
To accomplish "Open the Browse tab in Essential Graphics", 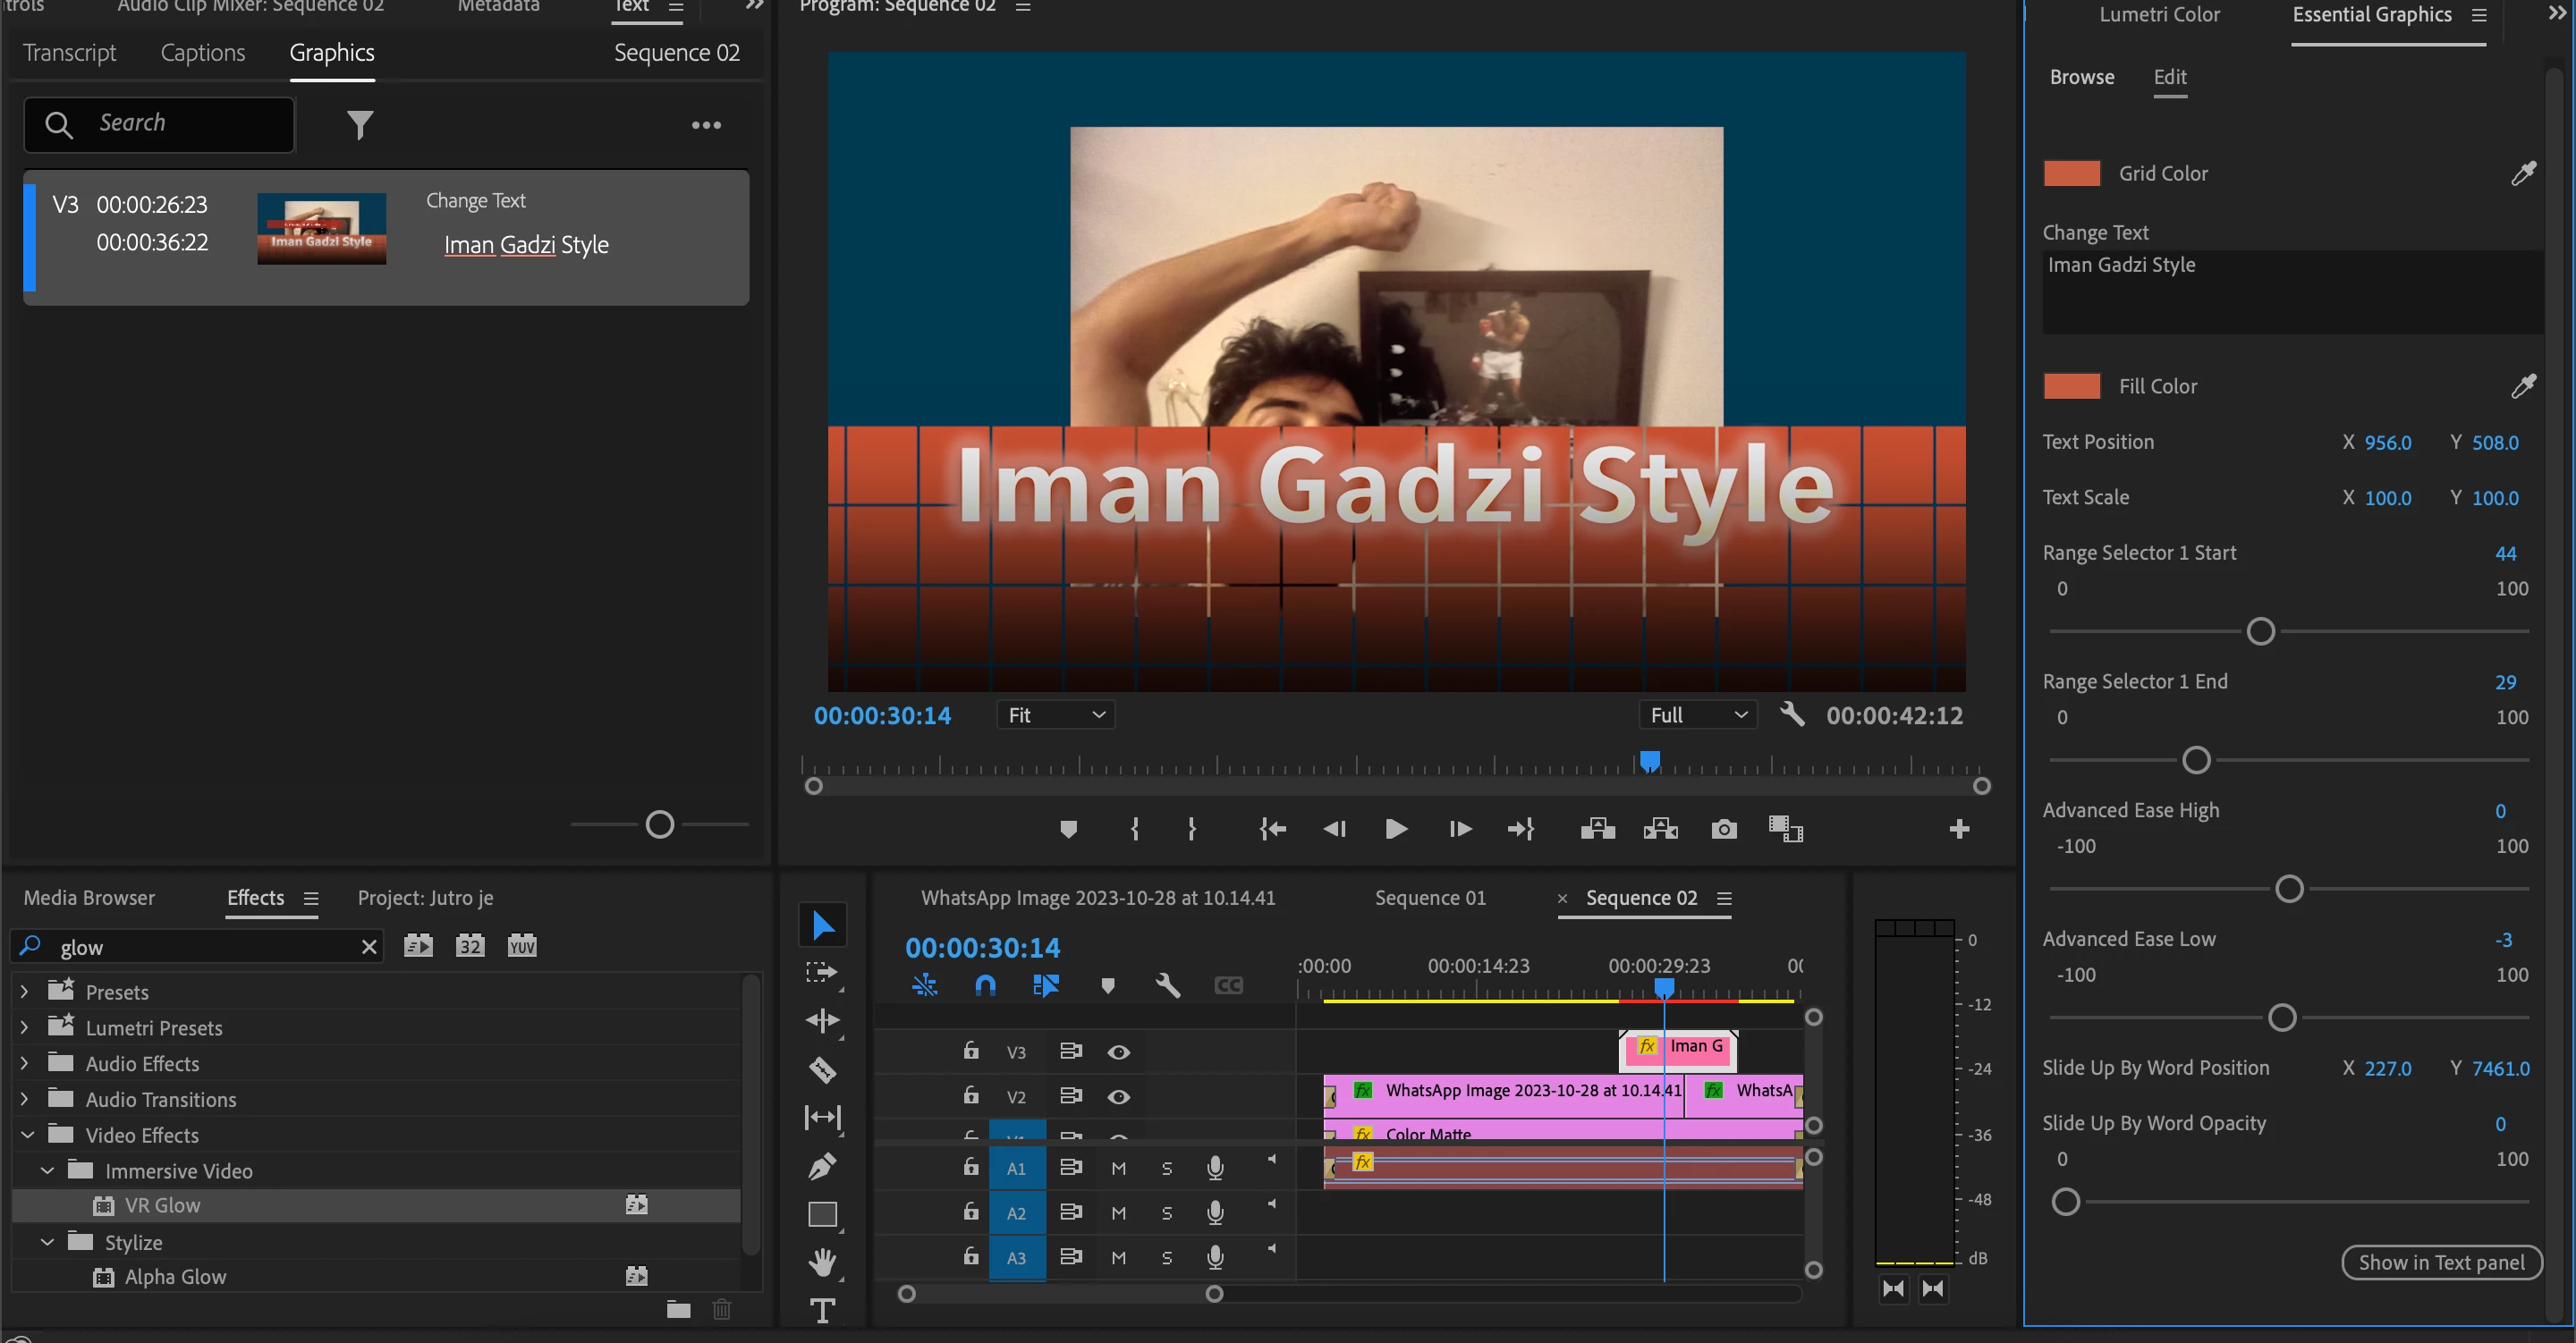I will [2081, 77].
